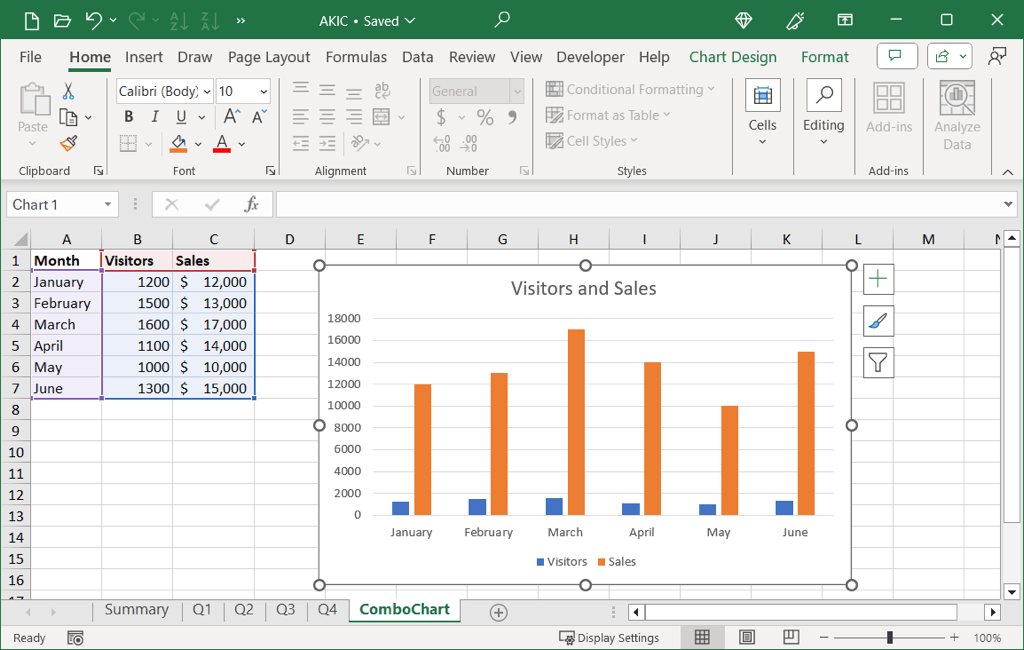The image size is (1024, 650).
Task: Click the Format Painter icon
Action: (68, 144)
